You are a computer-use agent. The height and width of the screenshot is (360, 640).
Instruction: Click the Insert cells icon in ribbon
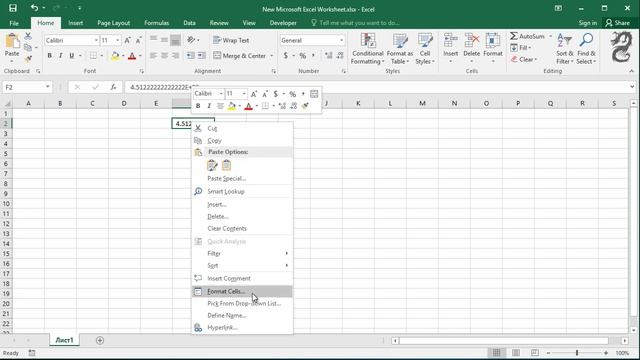point(451,41)
